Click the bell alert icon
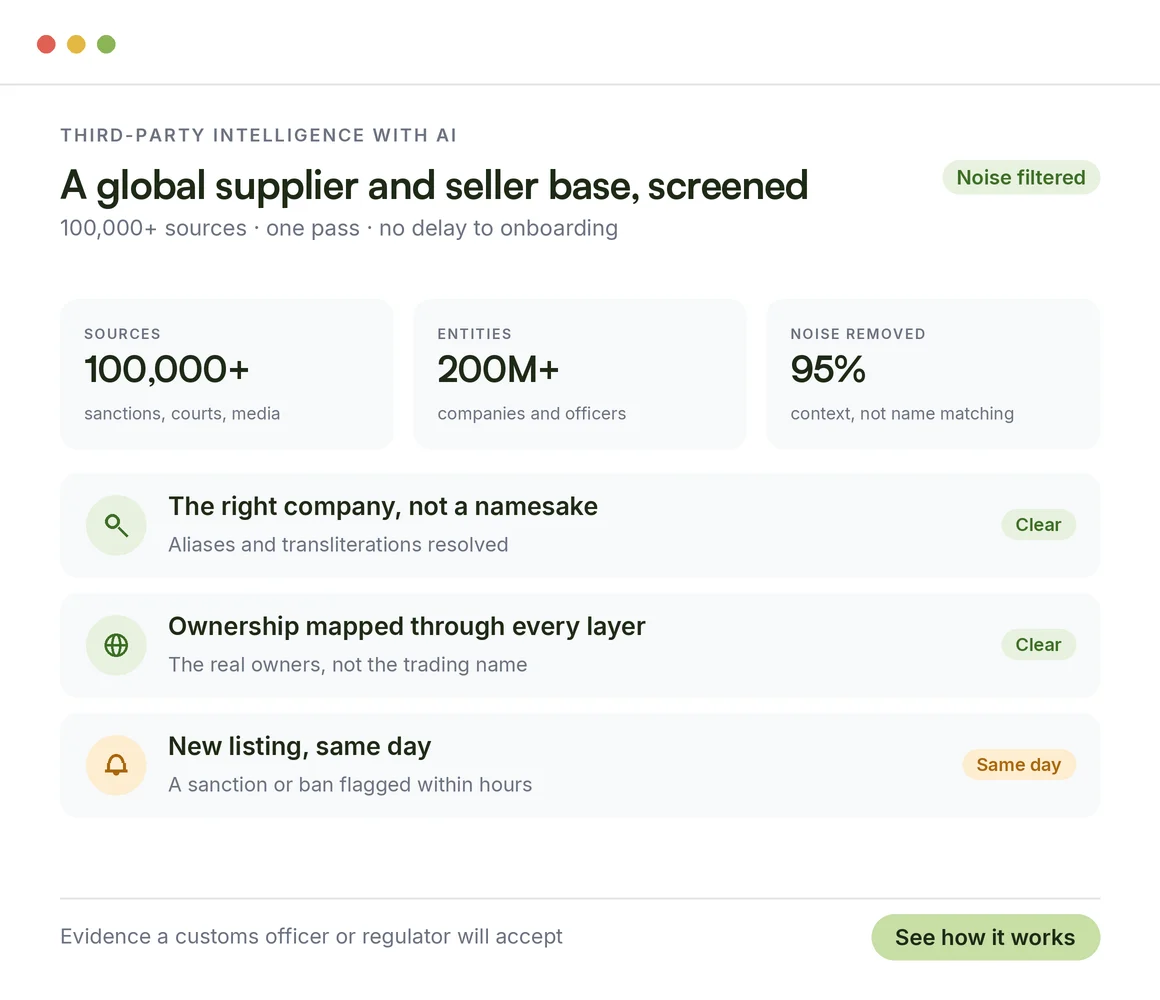This screenshot has height=1000, width=1160. click(x=116, y=765)
